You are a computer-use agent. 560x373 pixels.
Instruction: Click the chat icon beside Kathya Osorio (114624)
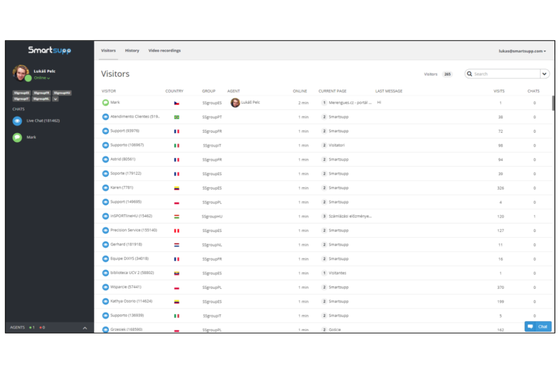coord(105,302)
